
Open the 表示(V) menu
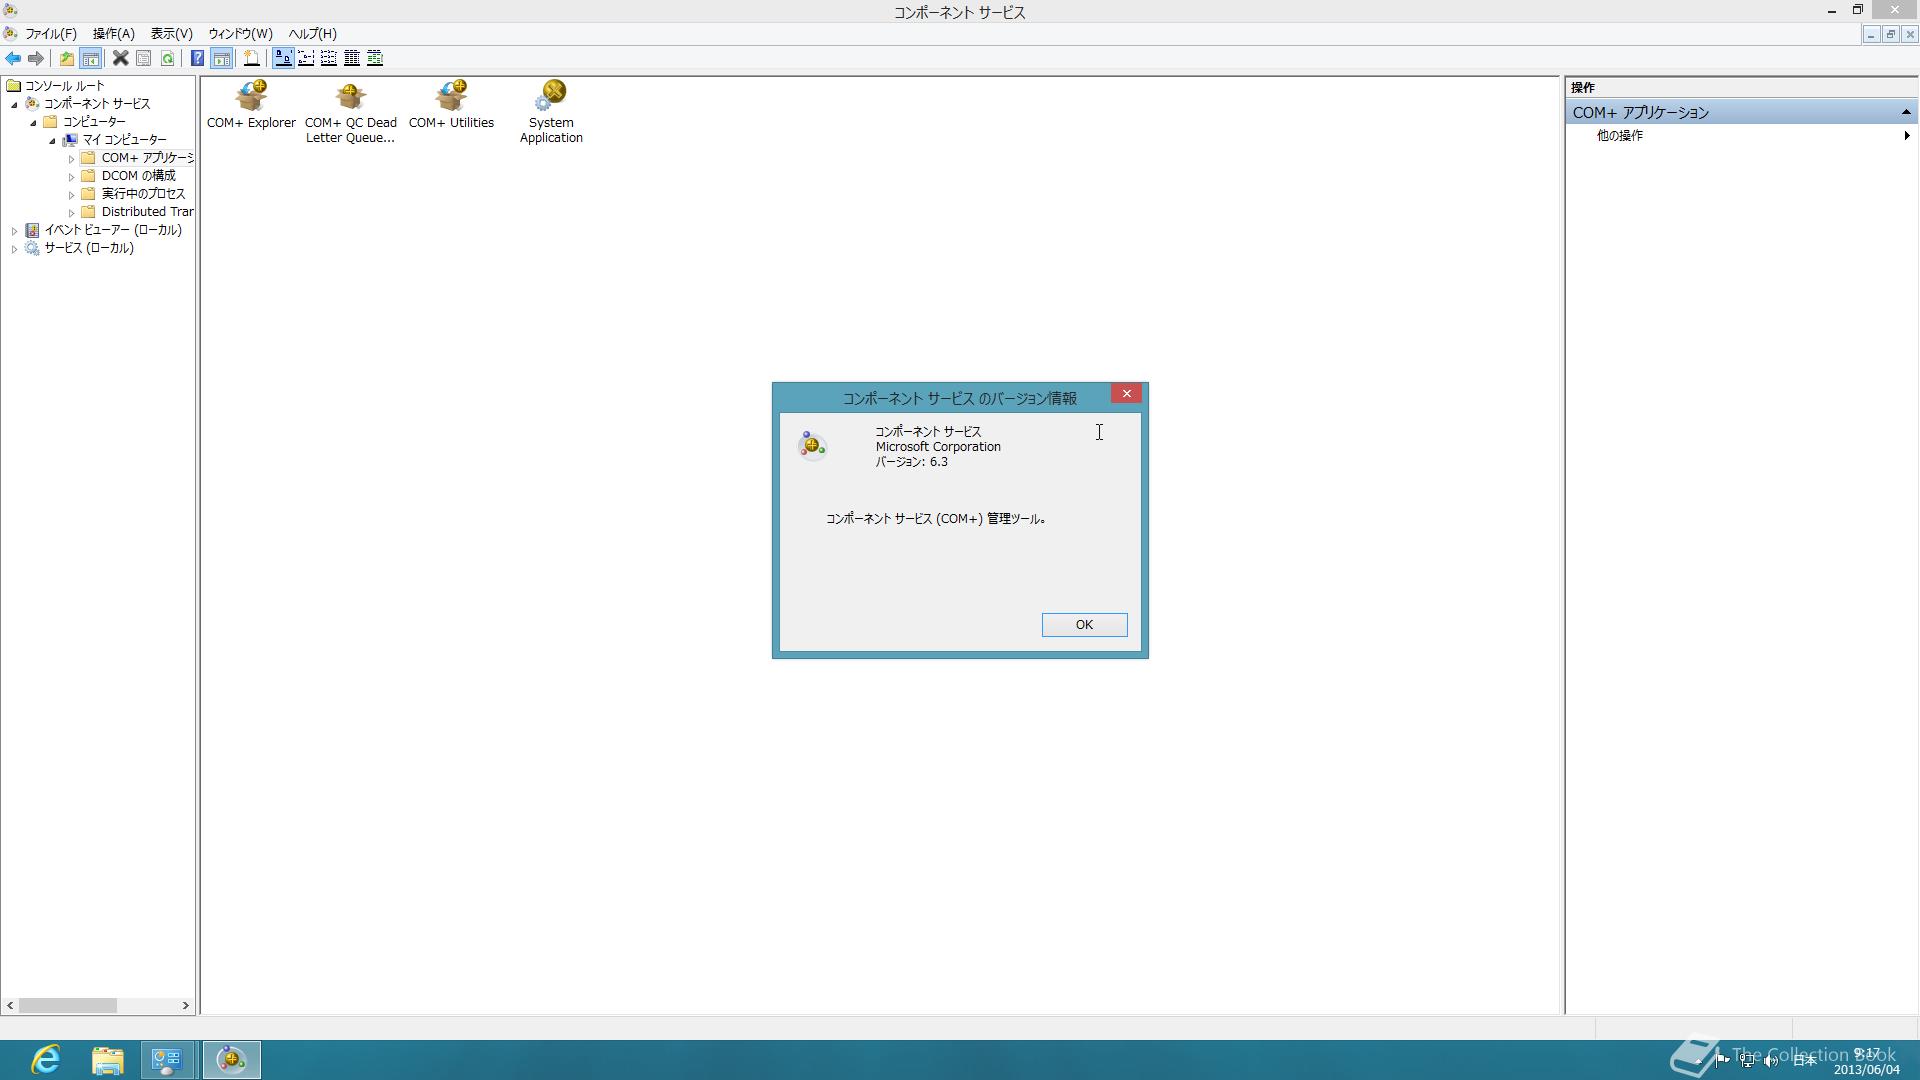tap(171, 33)
